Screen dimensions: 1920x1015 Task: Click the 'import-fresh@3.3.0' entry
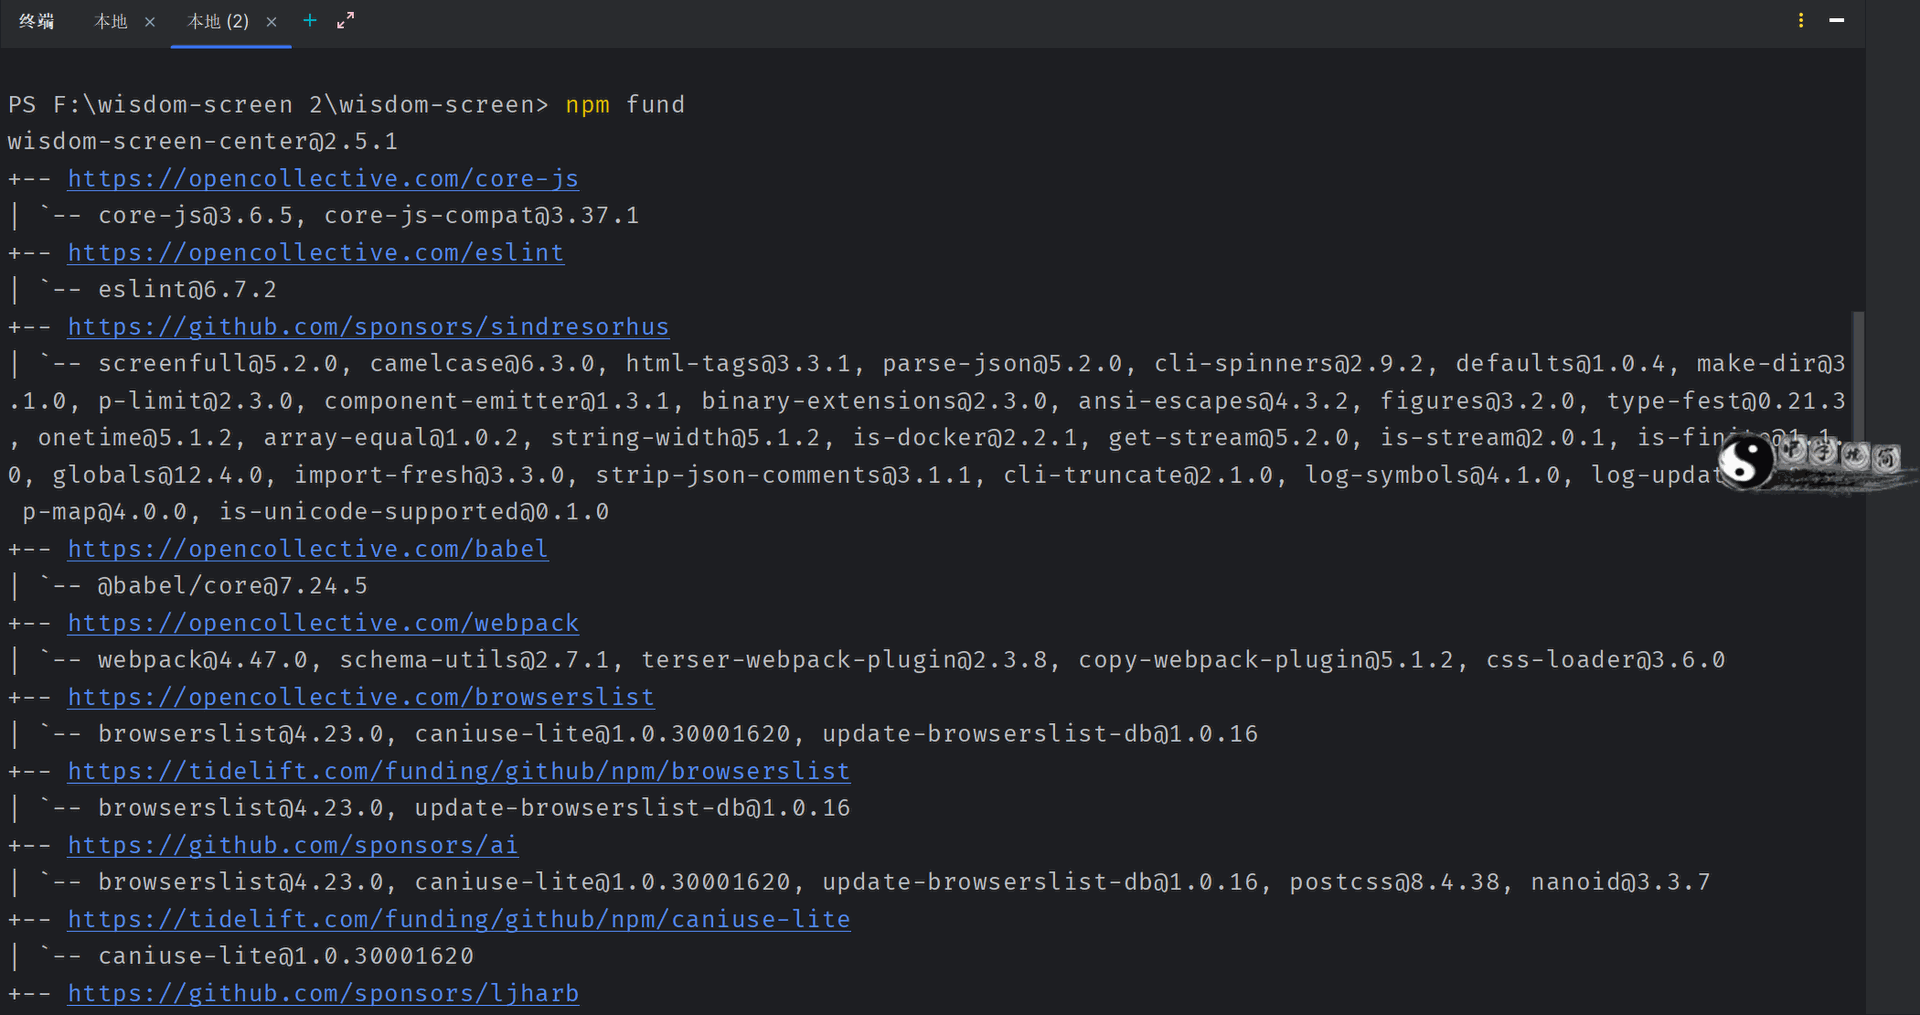[x=429, y=475]
